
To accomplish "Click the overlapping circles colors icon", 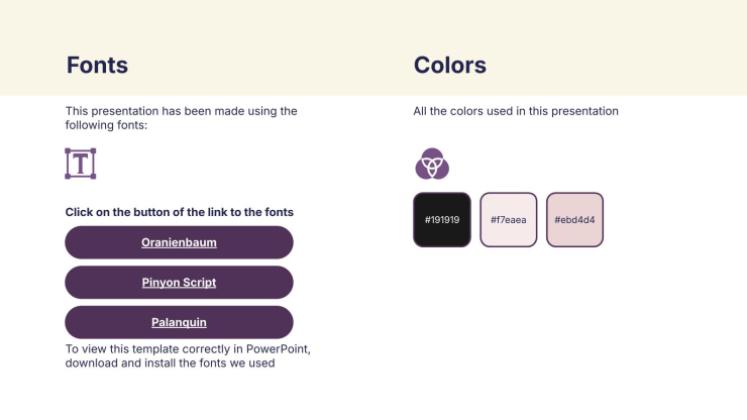I will click(x=432, y=163).
